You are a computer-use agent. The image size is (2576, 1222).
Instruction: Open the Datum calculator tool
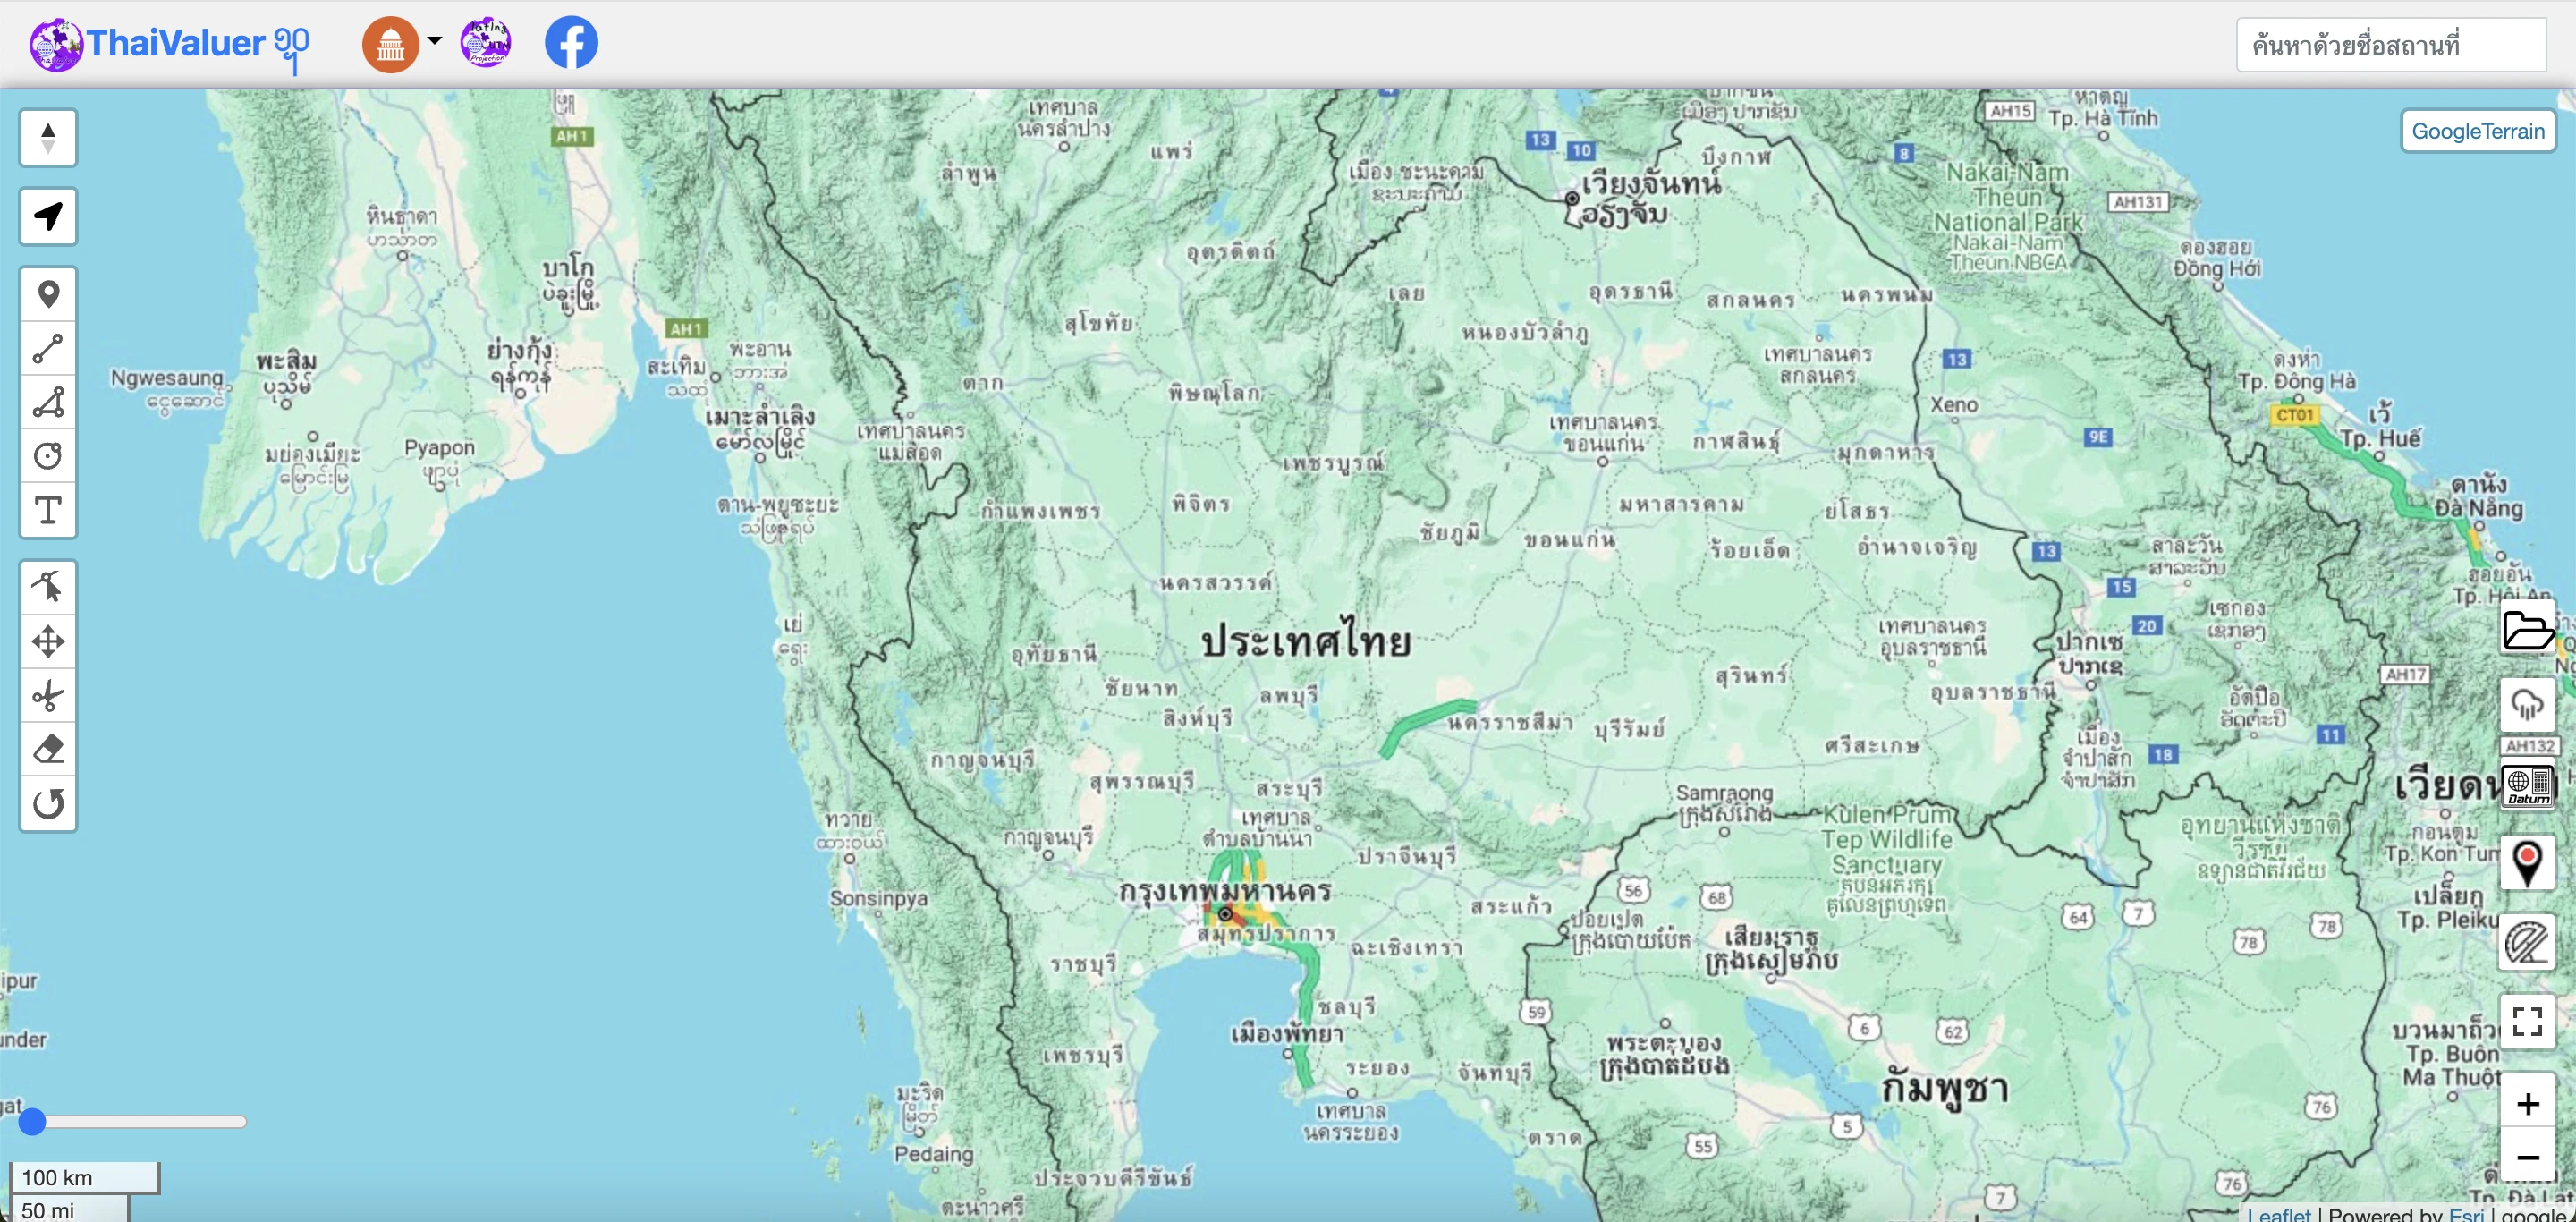point(2527,785)
